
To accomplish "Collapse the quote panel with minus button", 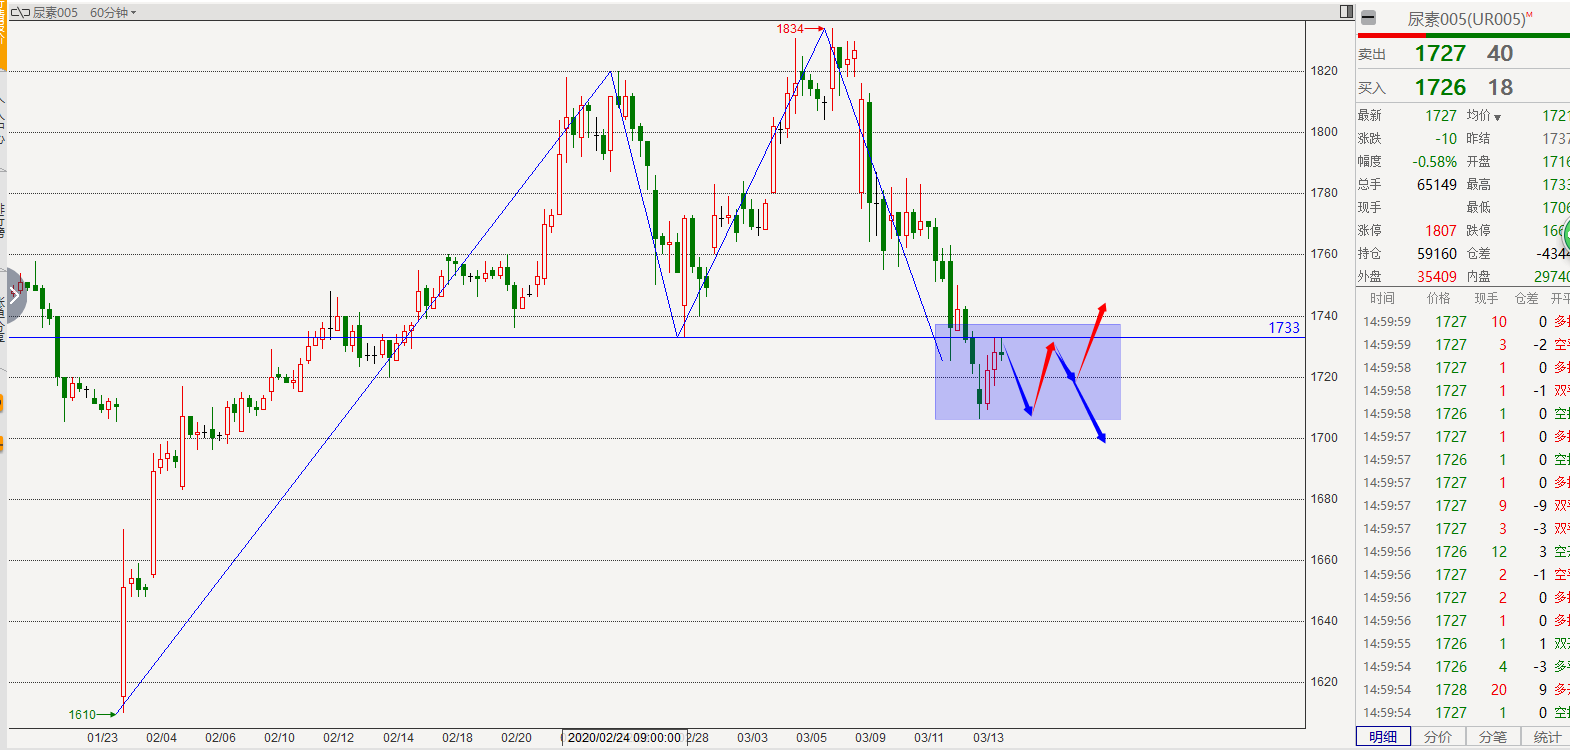I will click(1368, 18).
